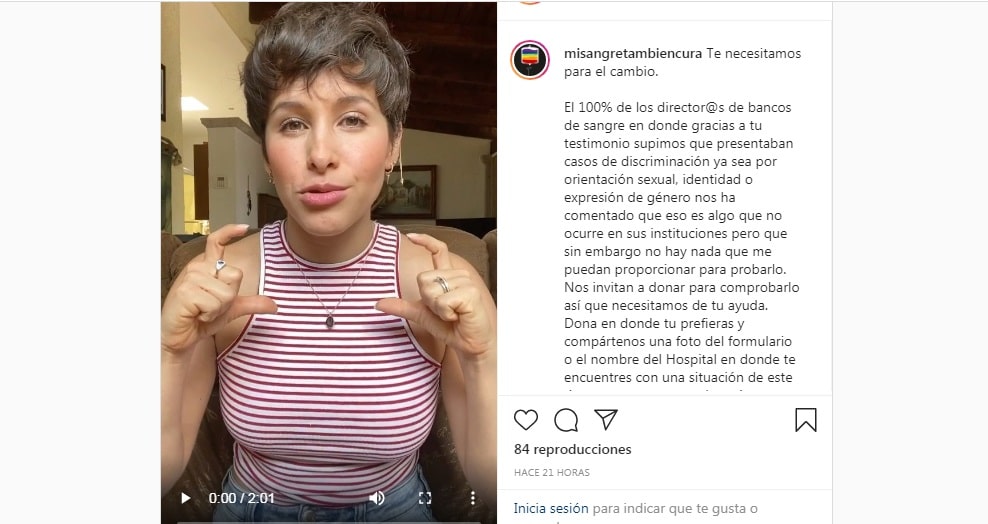Screen dimensions: 988x524
Task: Open video options three-dot menu
Action: [x=473, y=498]
